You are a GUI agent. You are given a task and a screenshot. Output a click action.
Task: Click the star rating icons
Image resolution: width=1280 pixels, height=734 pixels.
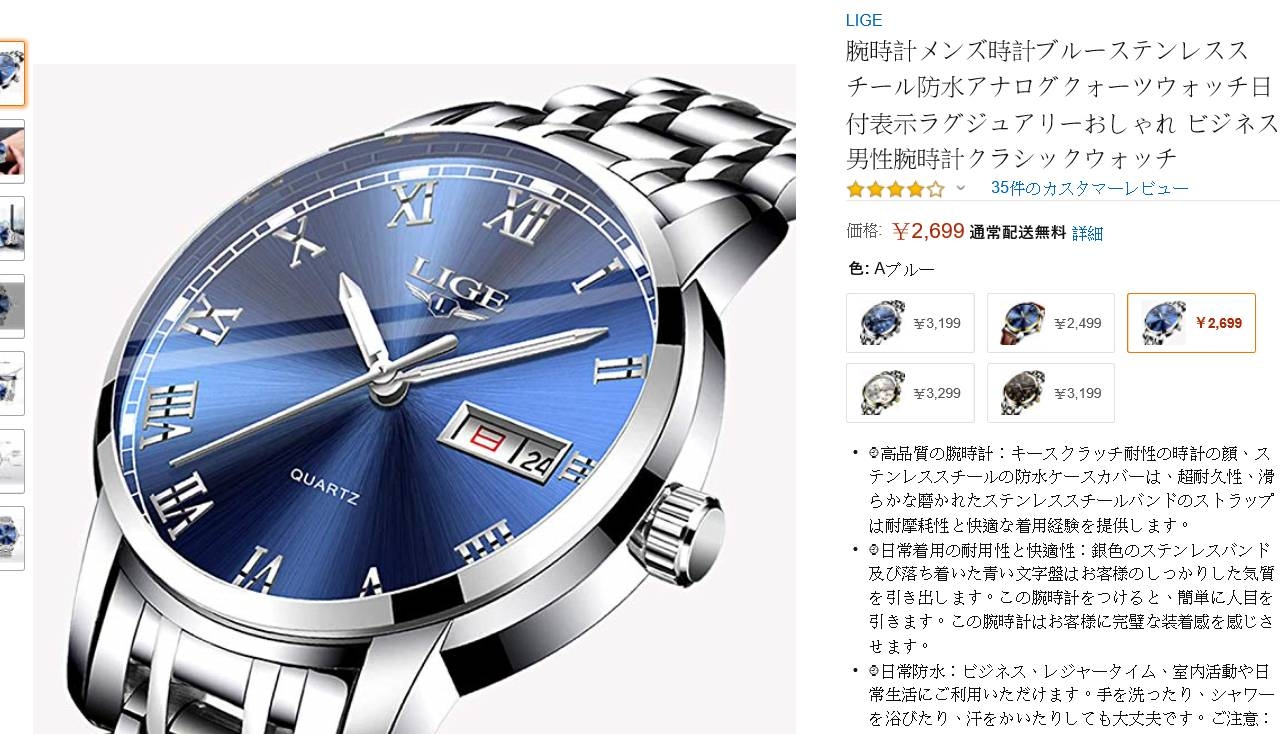[895, 188]
